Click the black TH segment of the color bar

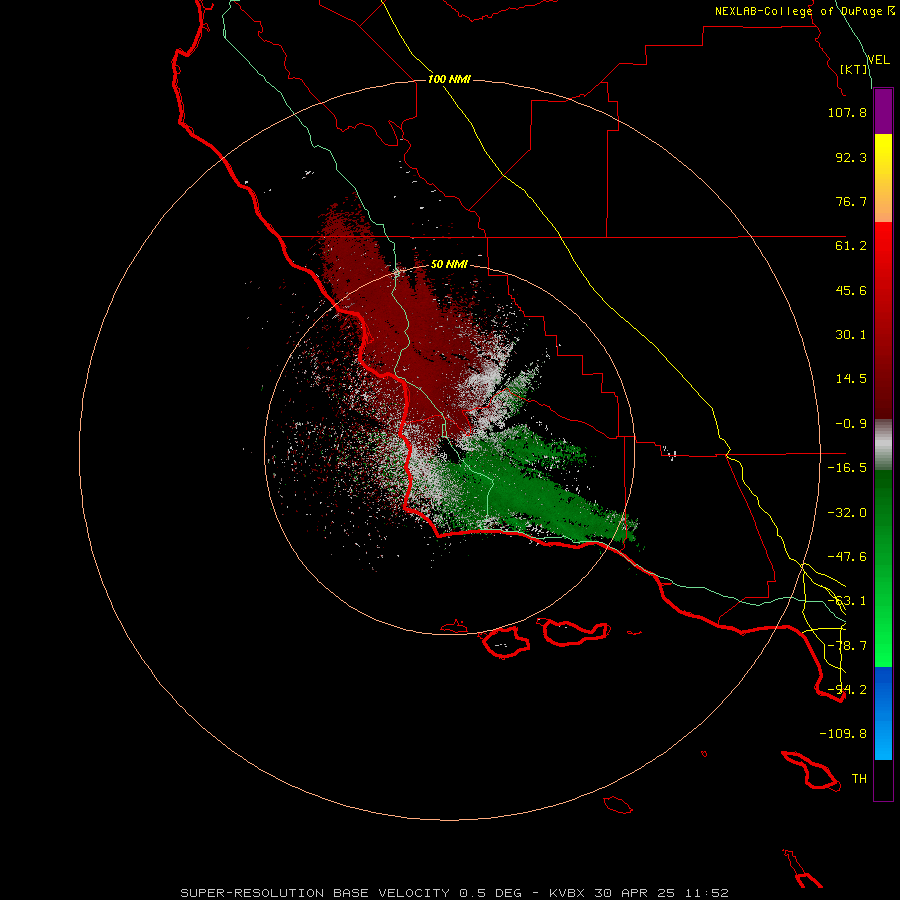tap(883, 780)
